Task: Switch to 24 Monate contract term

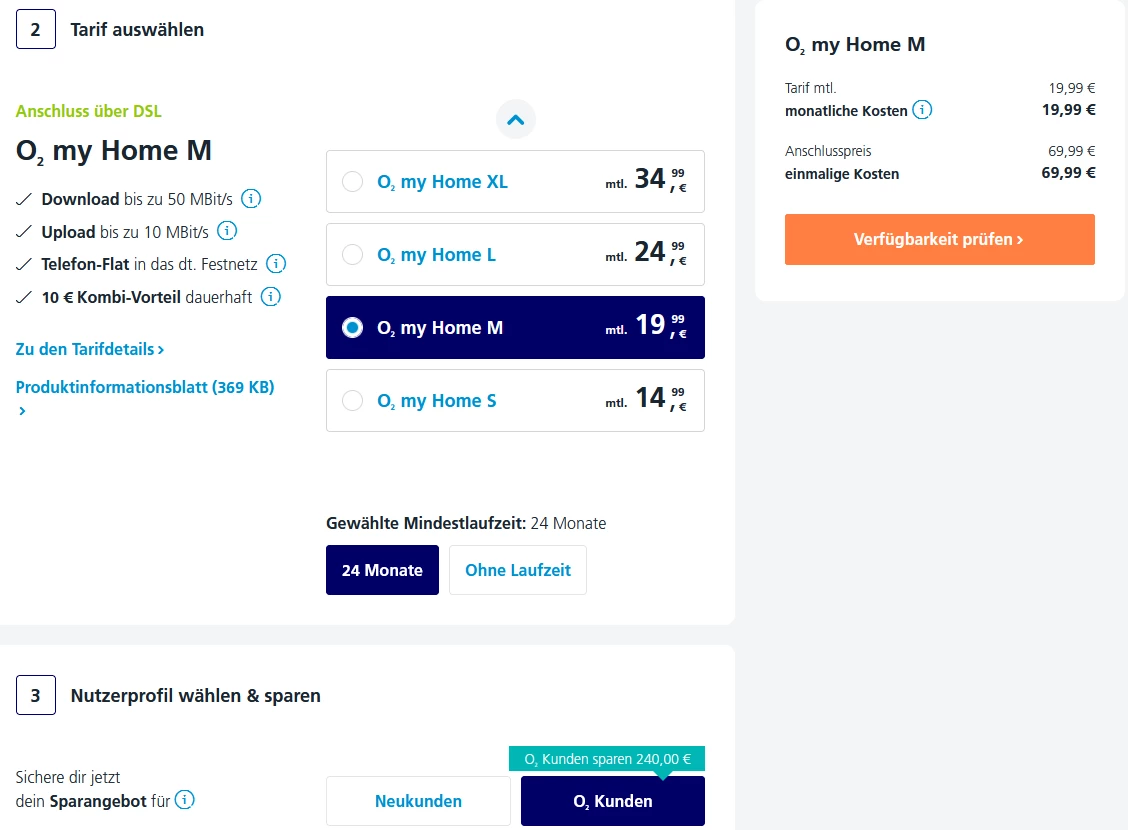Action: tap(382, 570)
